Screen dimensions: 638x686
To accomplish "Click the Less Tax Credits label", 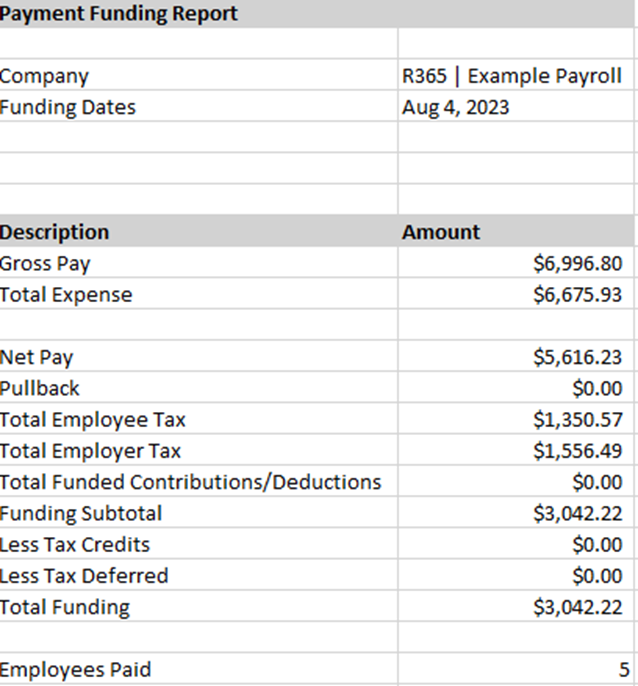I will [199, 544].
